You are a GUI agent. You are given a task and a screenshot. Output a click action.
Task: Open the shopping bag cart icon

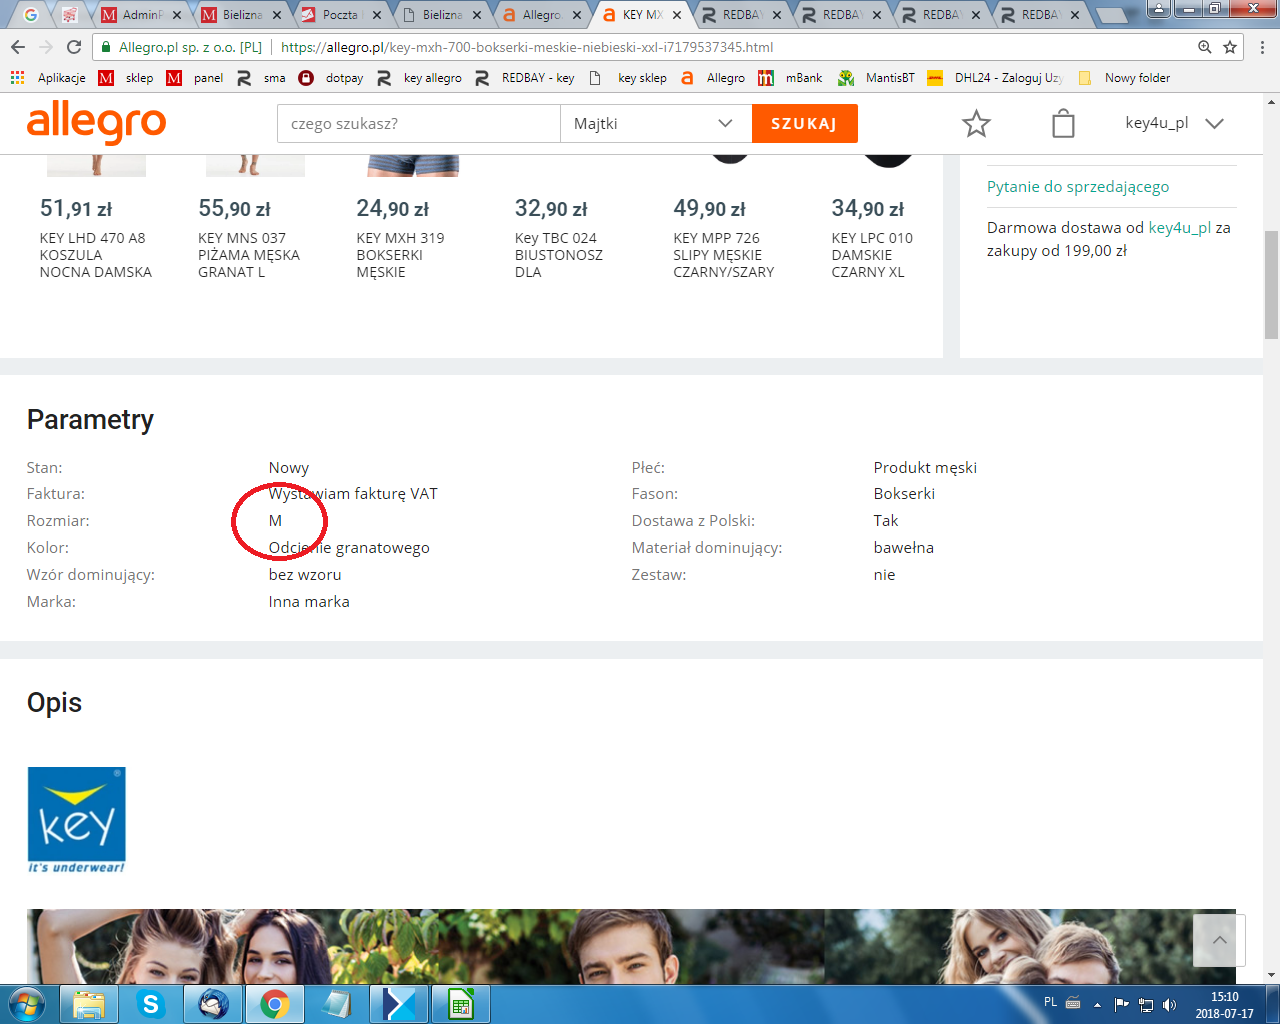1063,124
